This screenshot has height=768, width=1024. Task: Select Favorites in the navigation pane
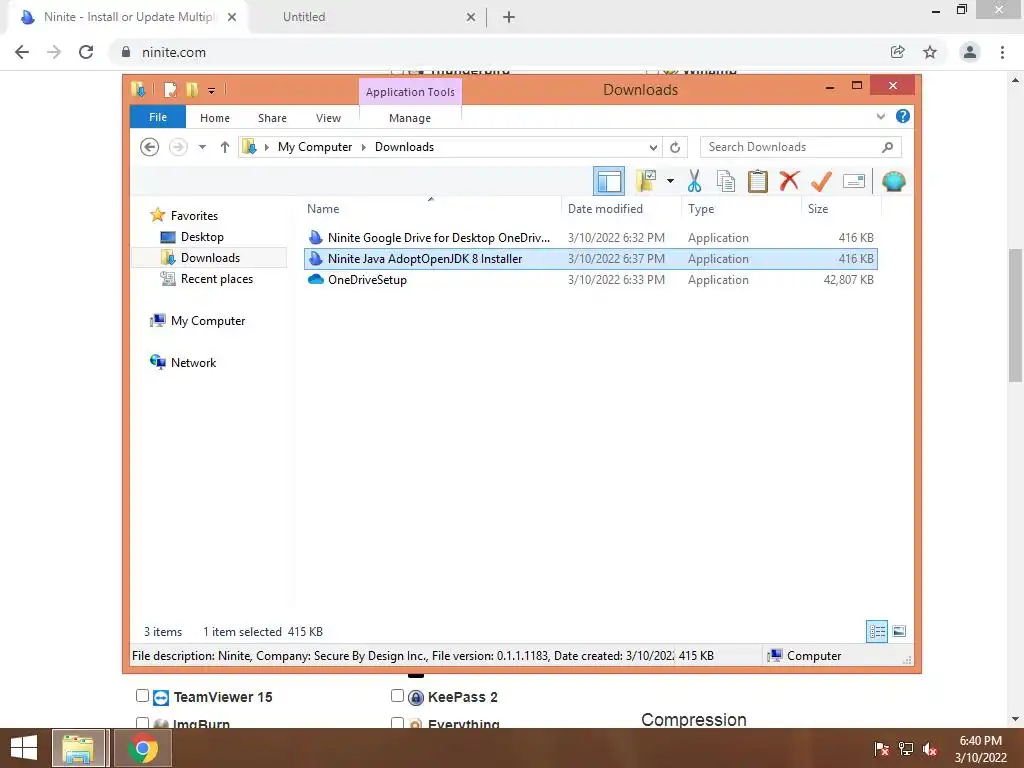pos(194,216)
